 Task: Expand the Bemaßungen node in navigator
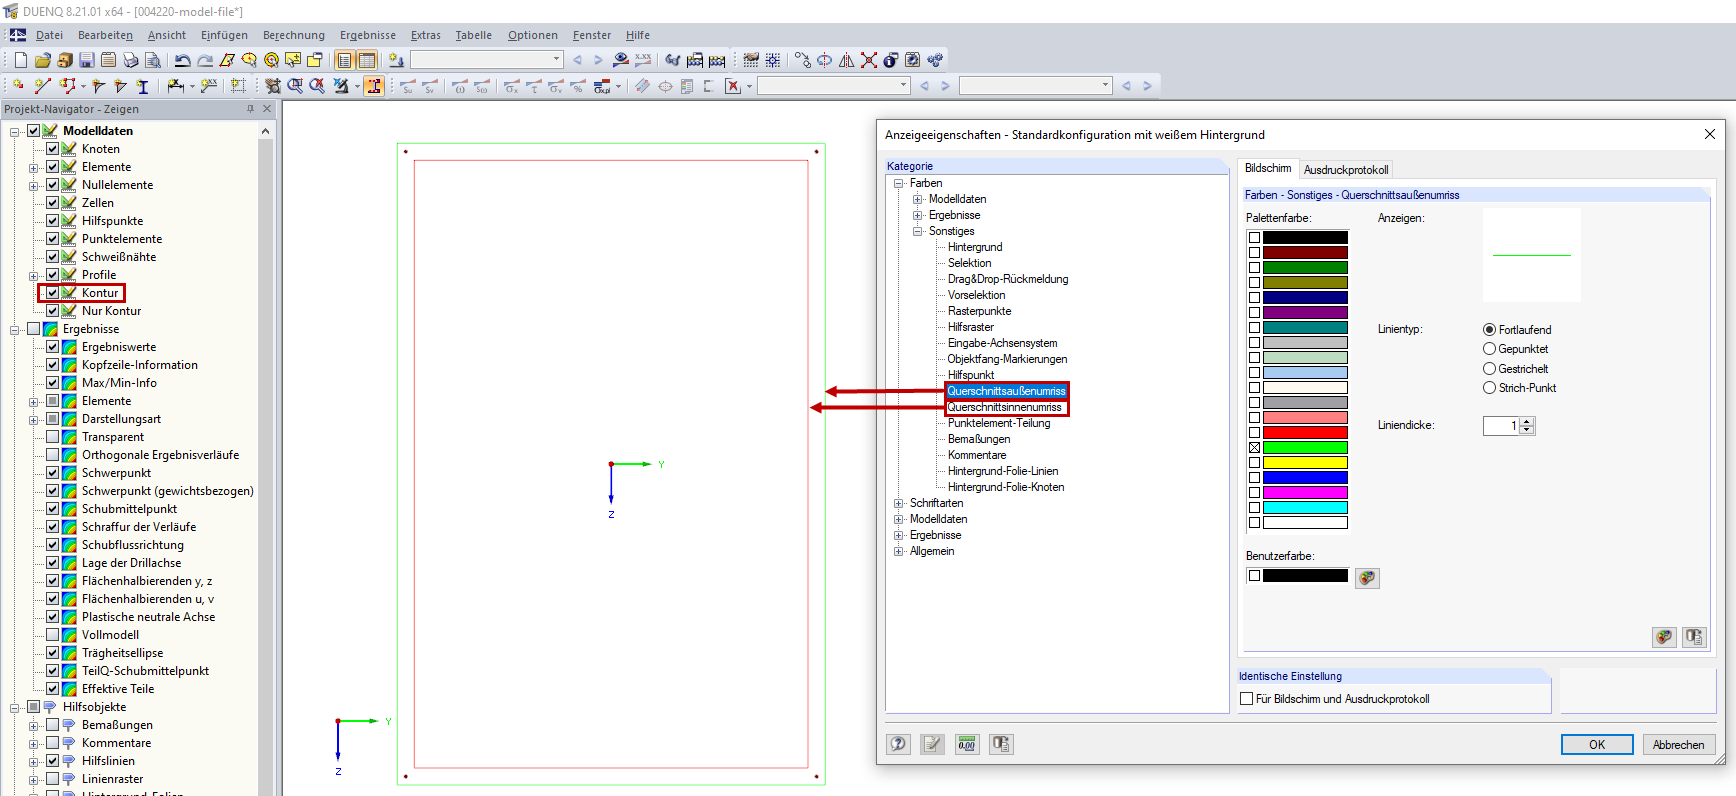34,726
